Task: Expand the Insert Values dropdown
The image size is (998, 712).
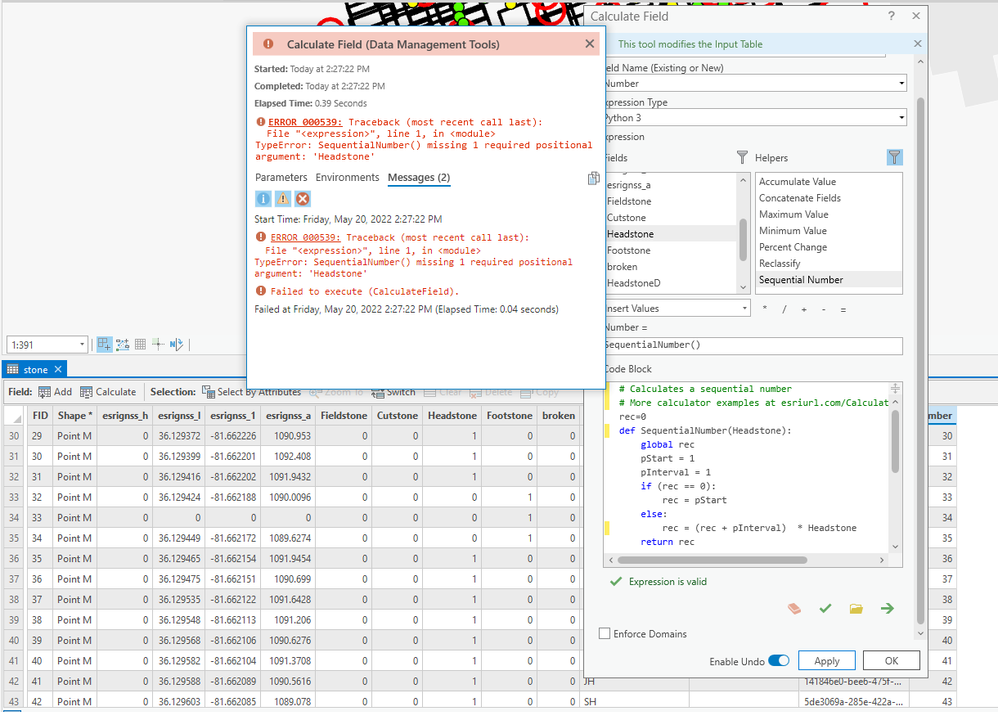Action: (x=676, y=309)
